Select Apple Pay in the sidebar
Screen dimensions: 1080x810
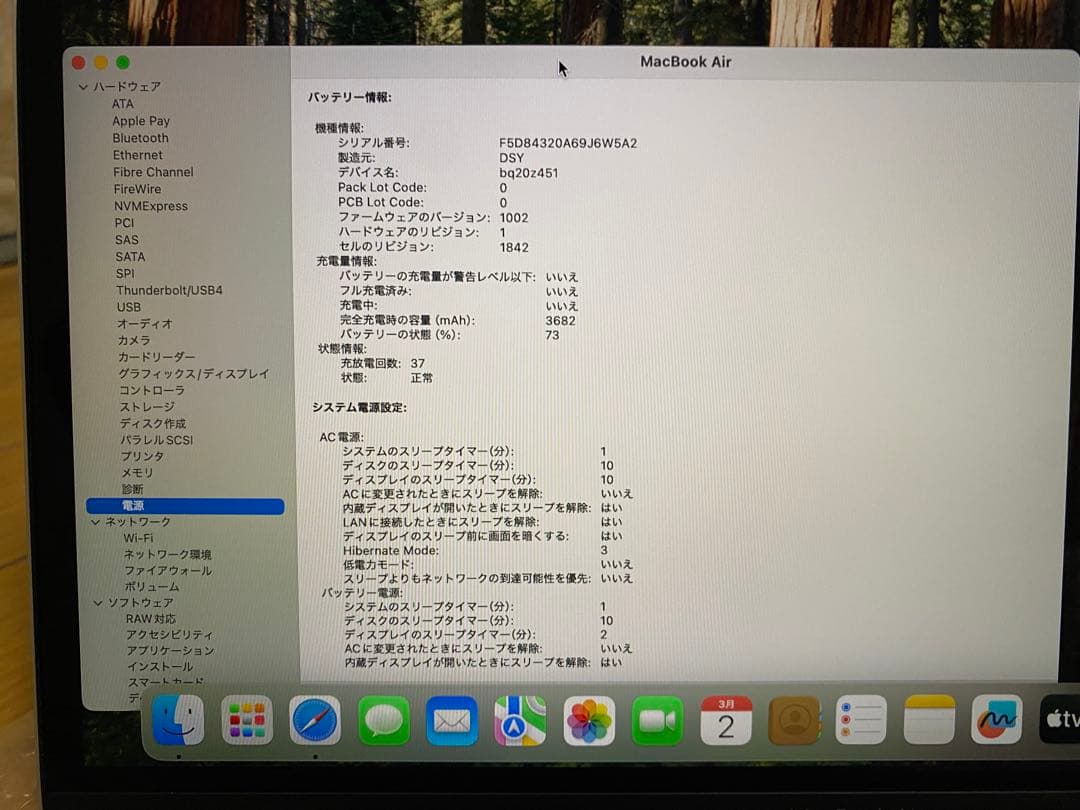pos(141,121)
